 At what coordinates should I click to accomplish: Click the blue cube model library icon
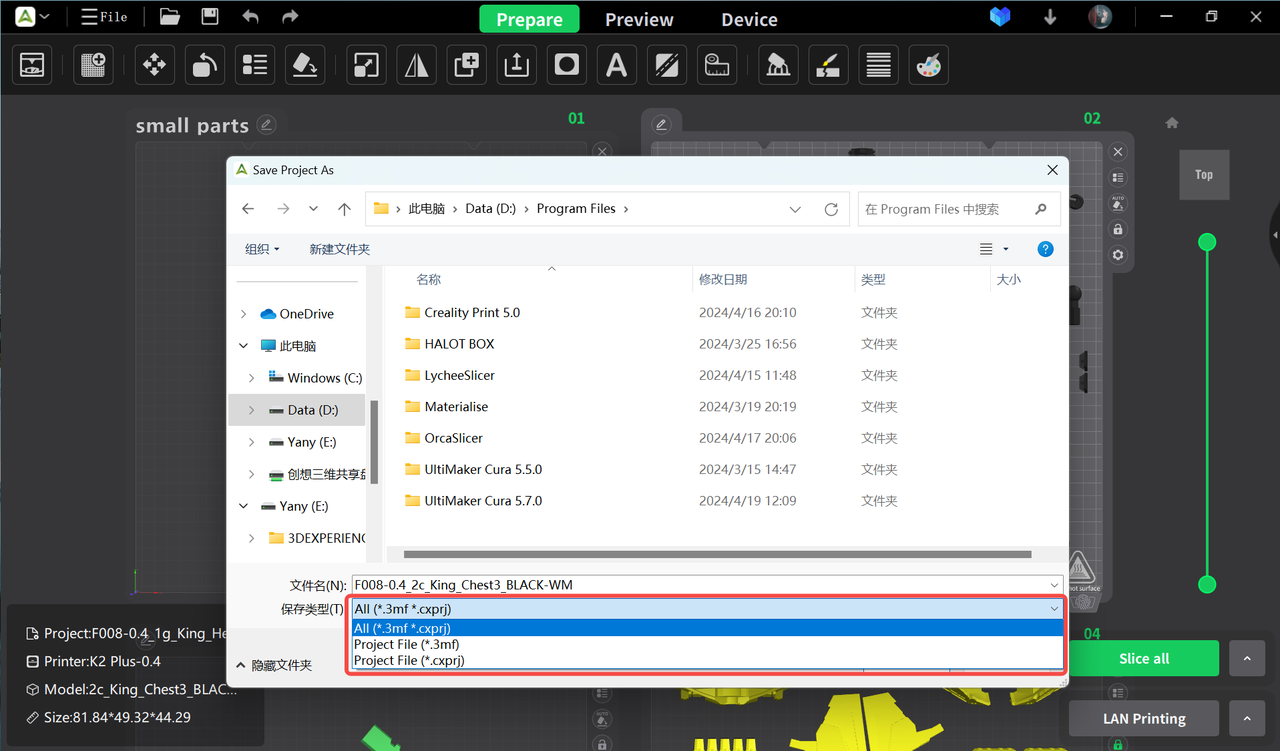1000,17
